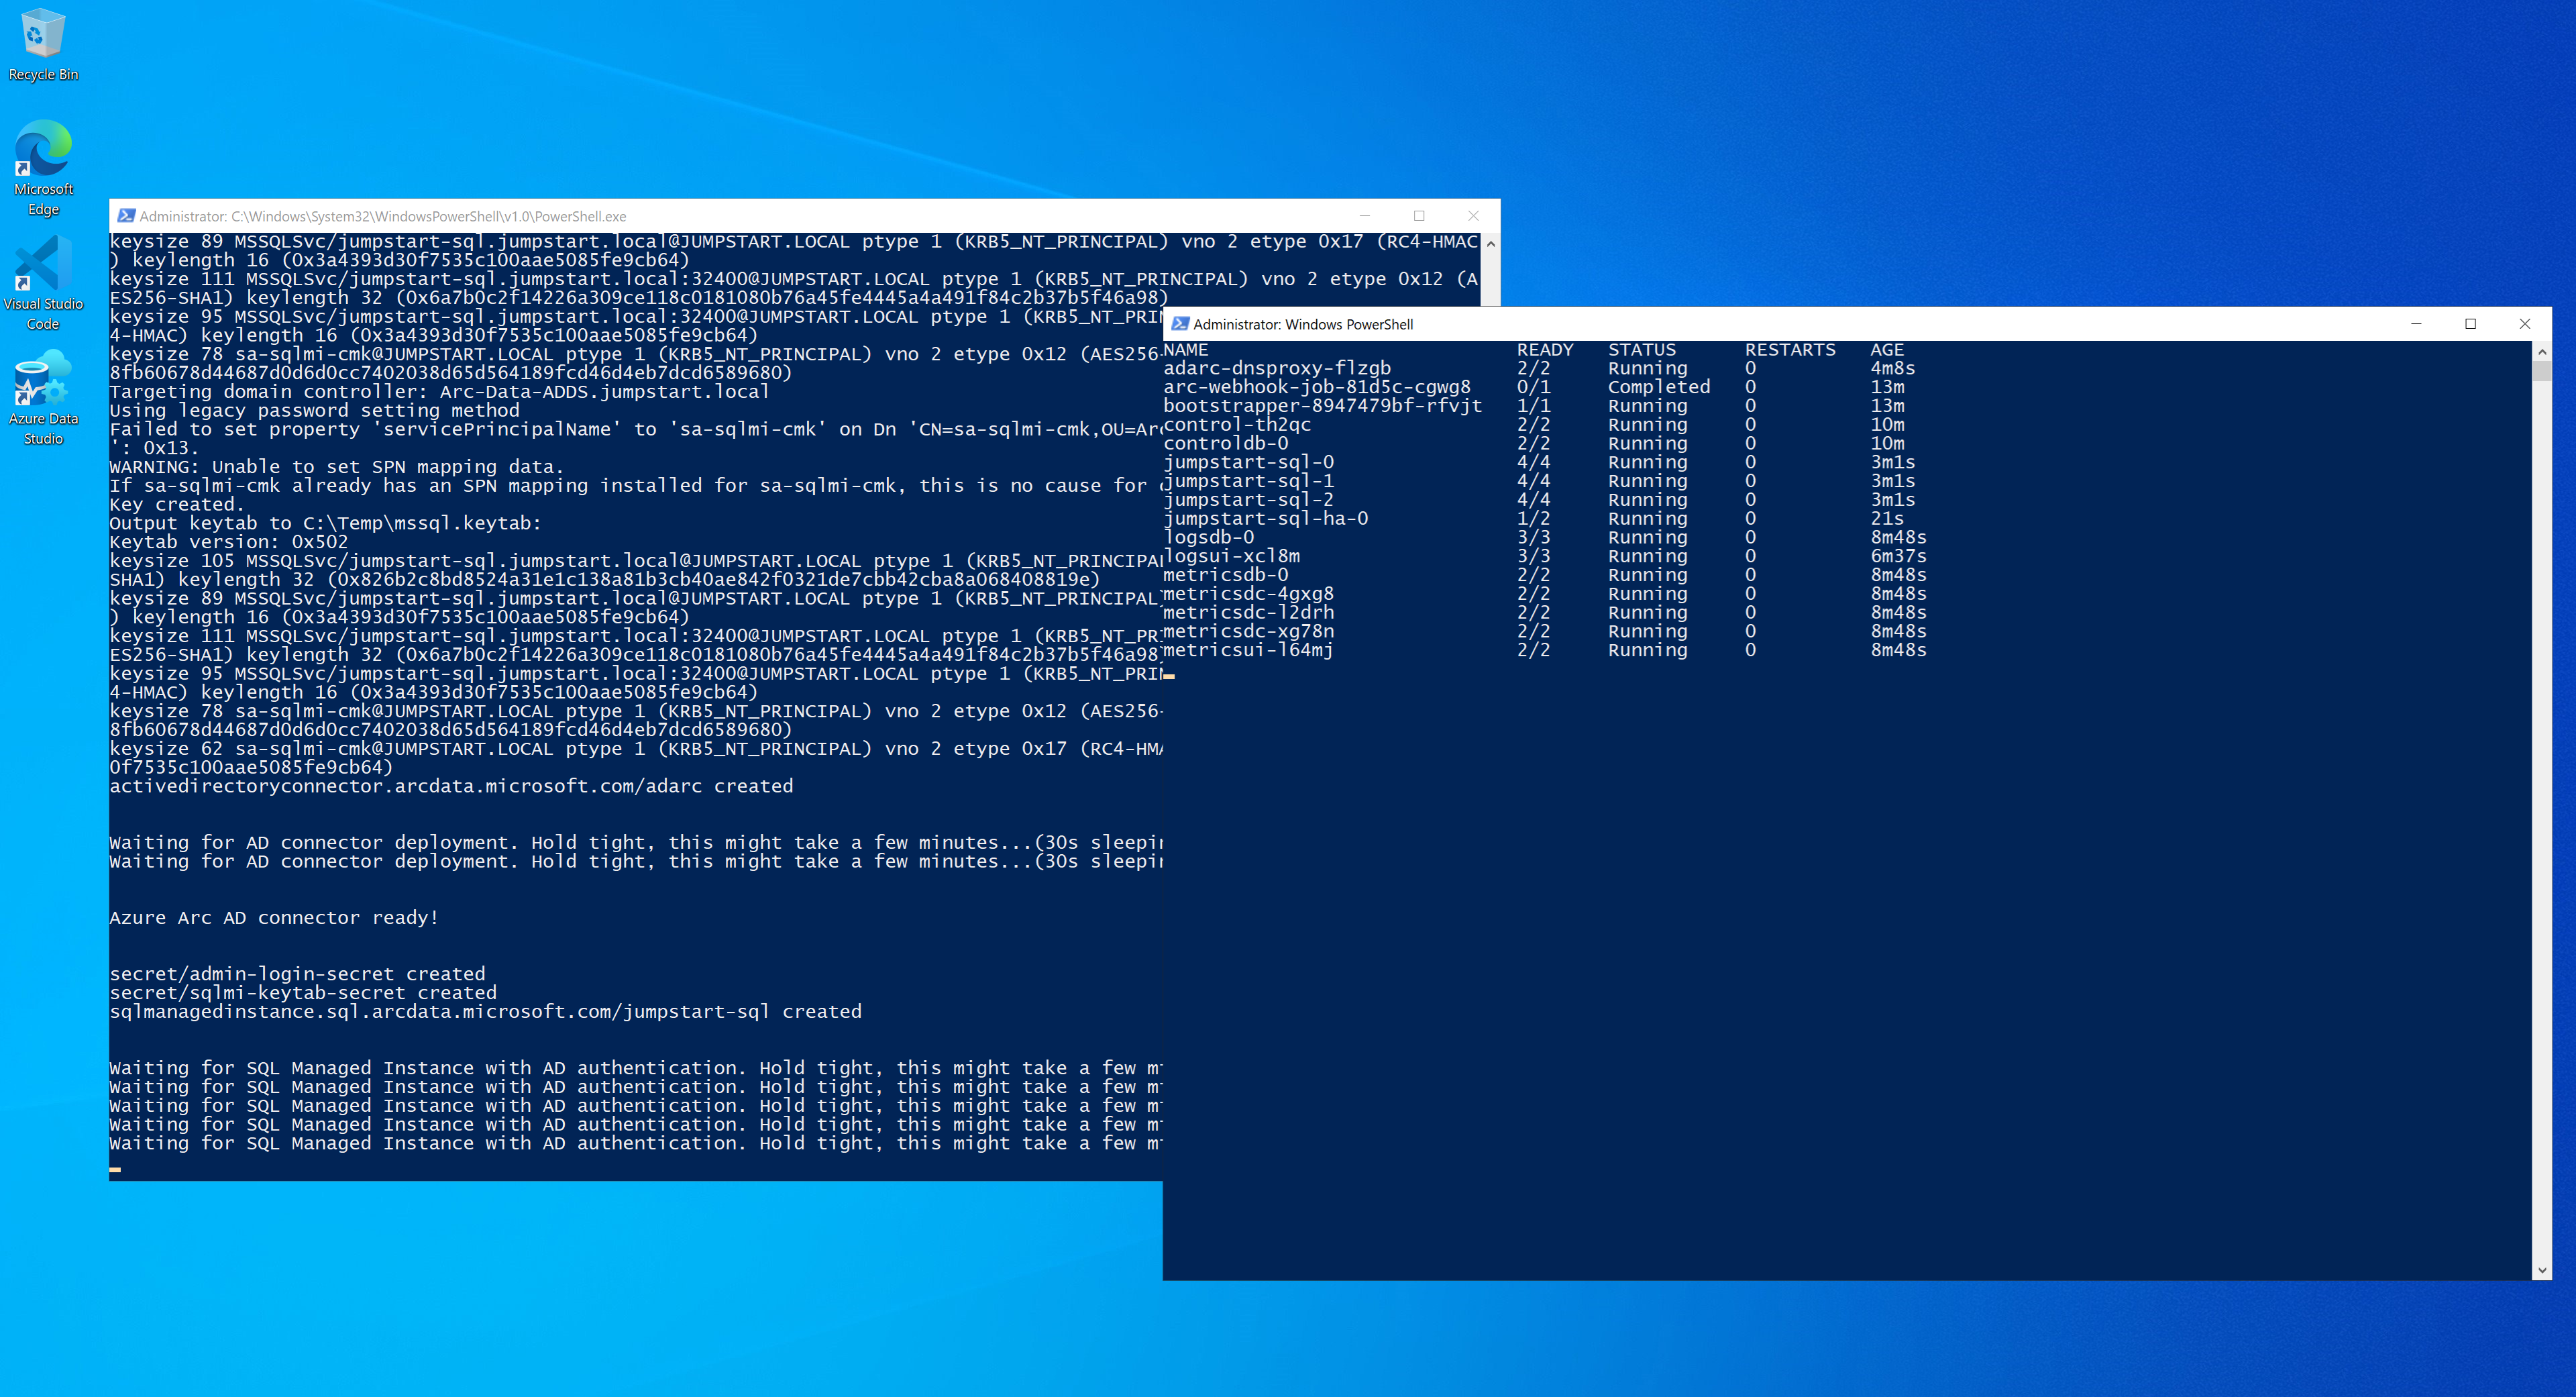Click 'Using legacy password setting method' line

(314, 410)
